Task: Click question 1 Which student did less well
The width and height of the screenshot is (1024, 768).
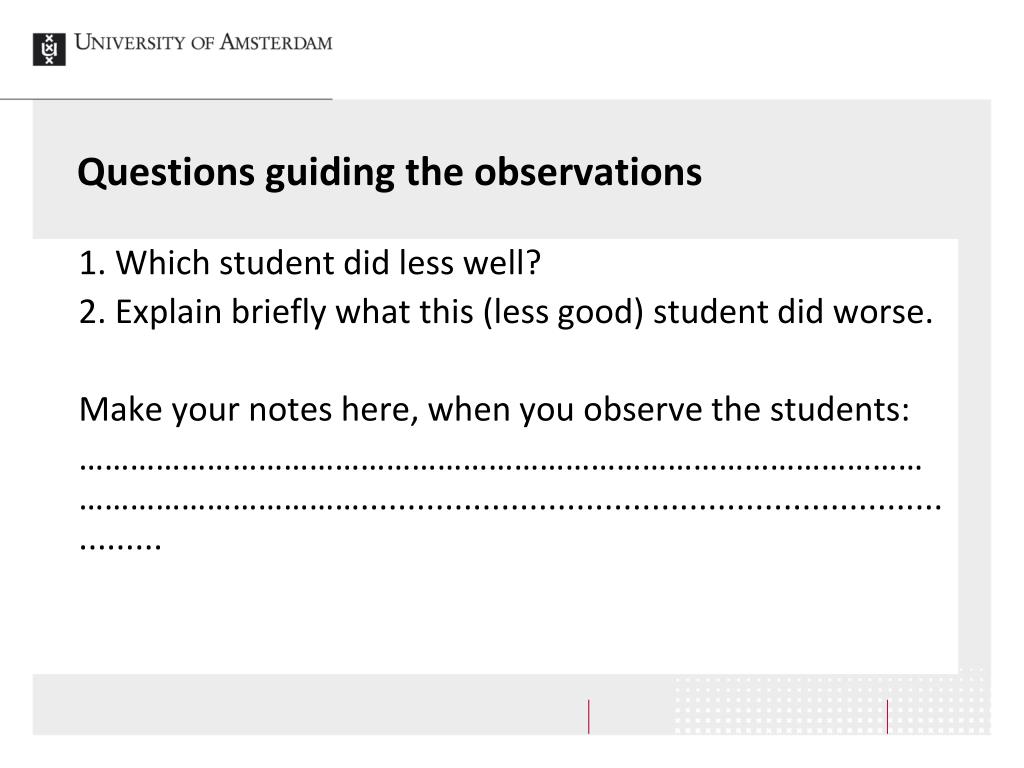Action: click(310, 263)
